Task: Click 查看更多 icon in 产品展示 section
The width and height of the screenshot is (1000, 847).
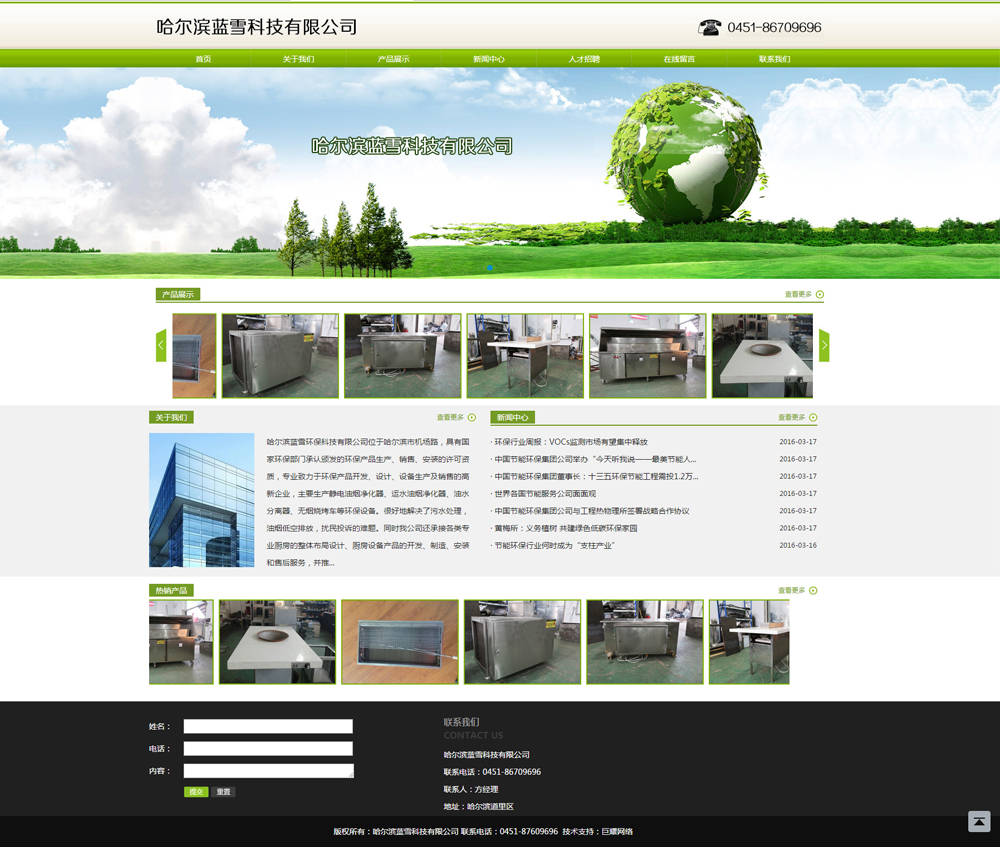Action: pos(820,295)
